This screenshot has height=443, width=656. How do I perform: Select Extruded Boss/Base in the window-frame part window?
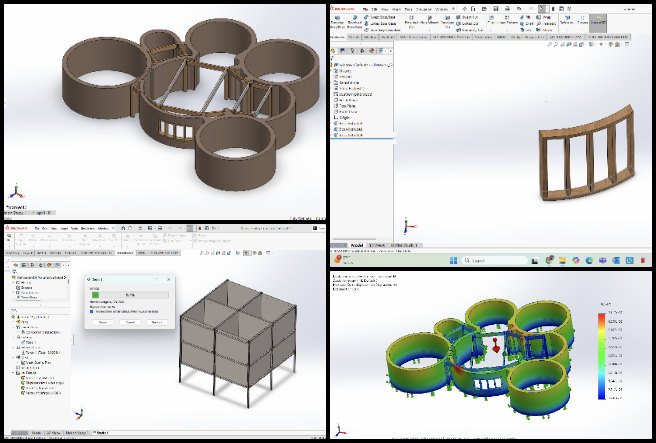tap(337, 23)
